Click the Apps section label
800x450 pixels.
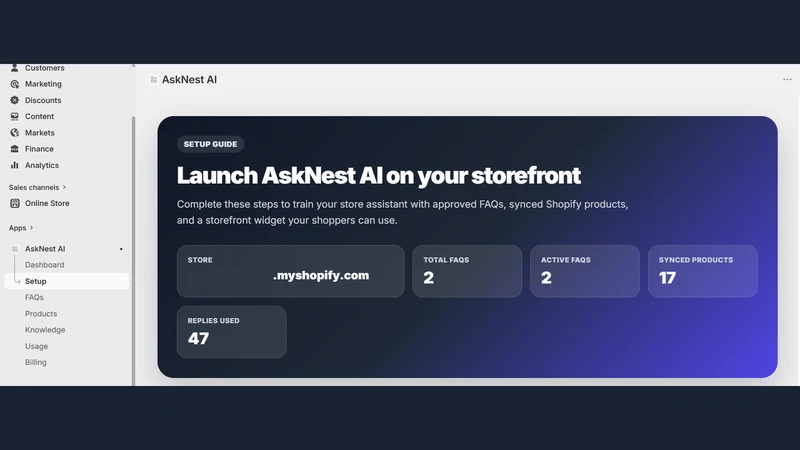(x=17, y=228)
